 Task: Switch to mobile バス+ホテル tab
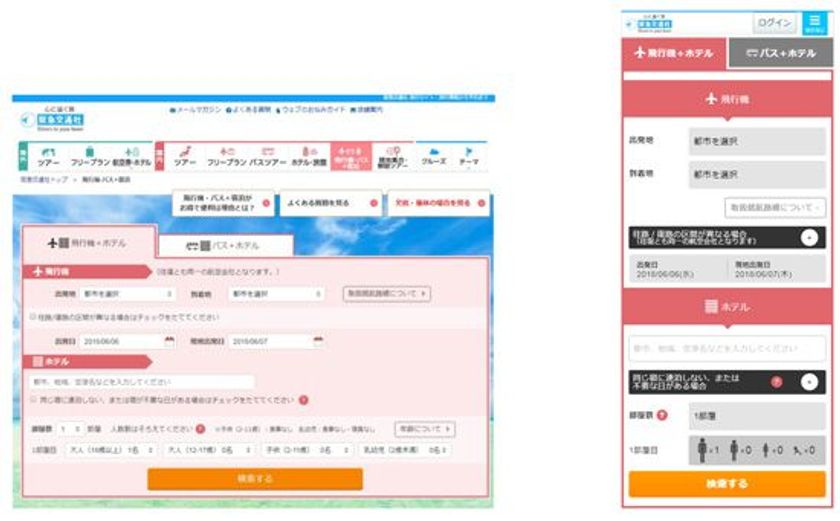pos(781,53)
